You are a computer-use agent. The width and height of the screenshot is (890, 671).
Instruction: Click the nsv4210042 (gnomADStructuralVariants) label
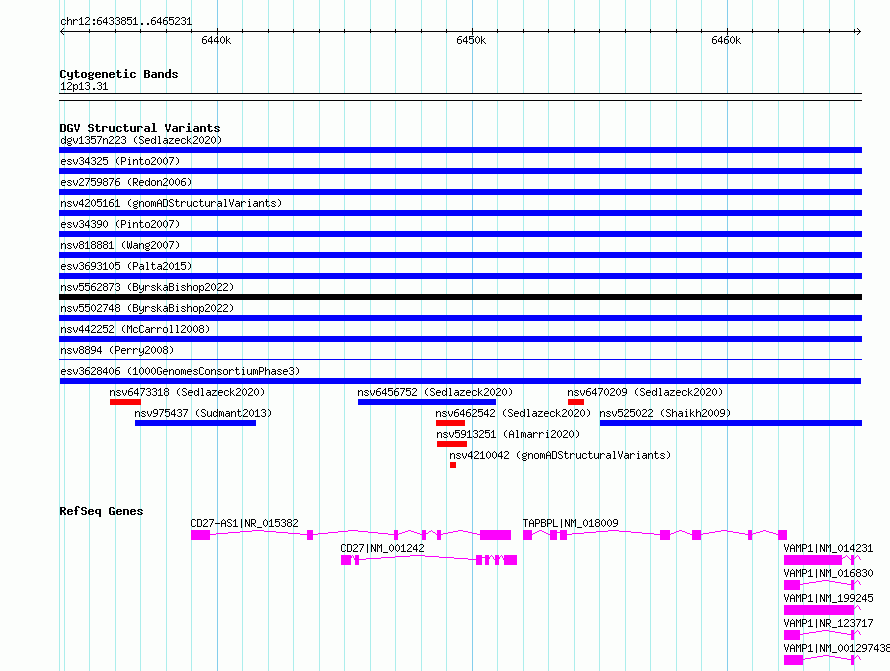560,455
